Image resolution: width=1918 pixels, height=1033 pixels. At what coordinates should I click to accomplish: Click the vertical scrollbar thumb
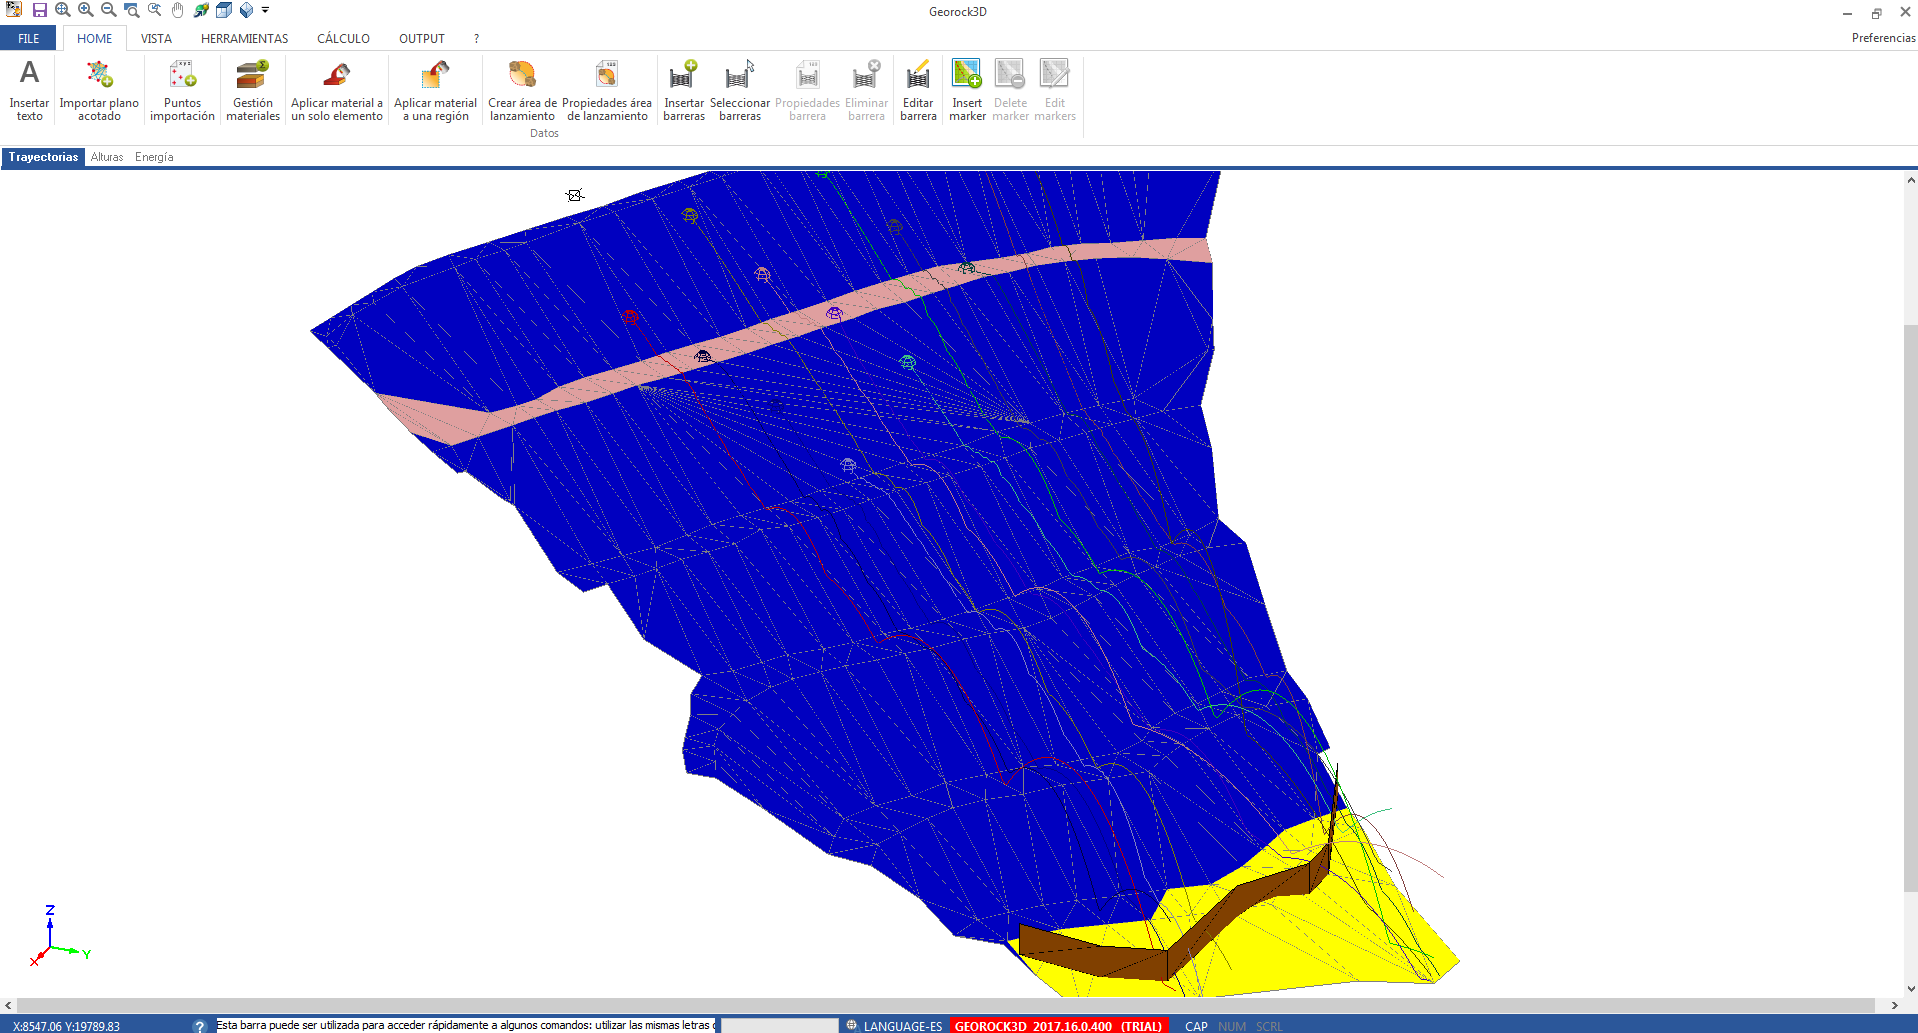[x=1910, y=607]
